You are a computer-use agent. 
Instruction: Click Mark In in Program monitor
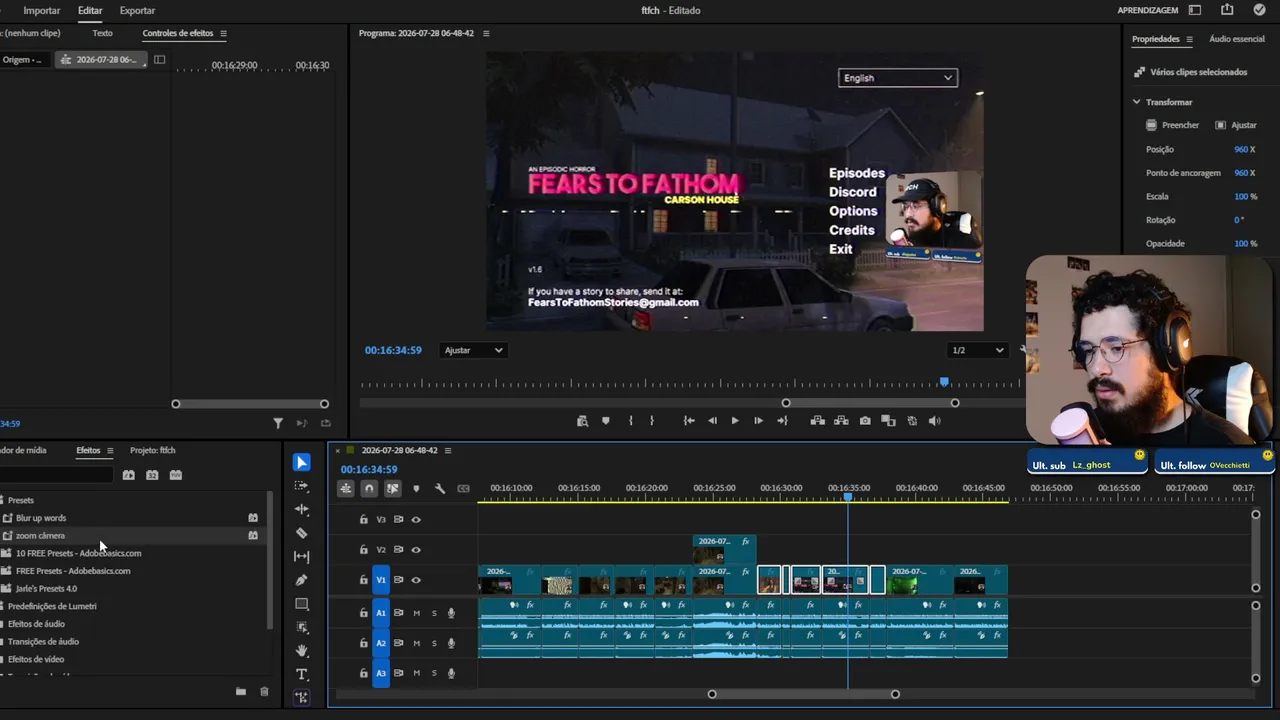(630, 421)
